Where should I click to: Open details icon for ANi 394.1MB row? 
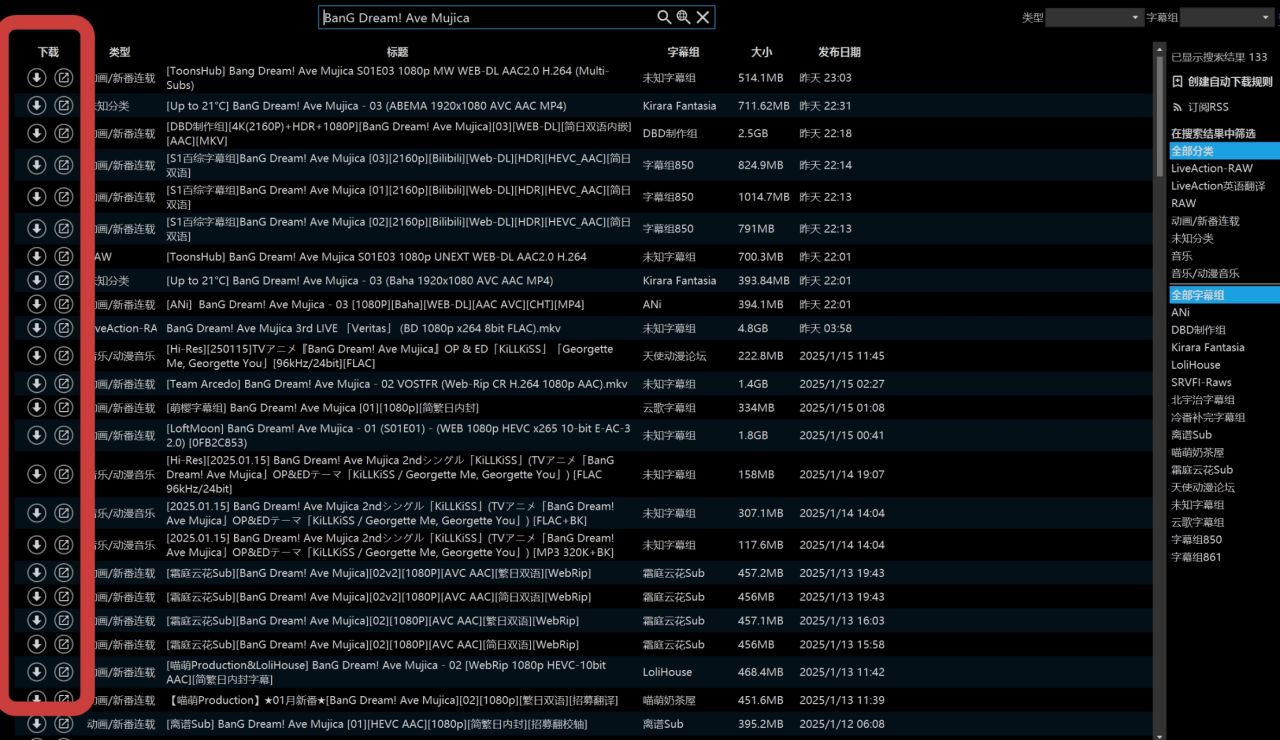(64, 304)
